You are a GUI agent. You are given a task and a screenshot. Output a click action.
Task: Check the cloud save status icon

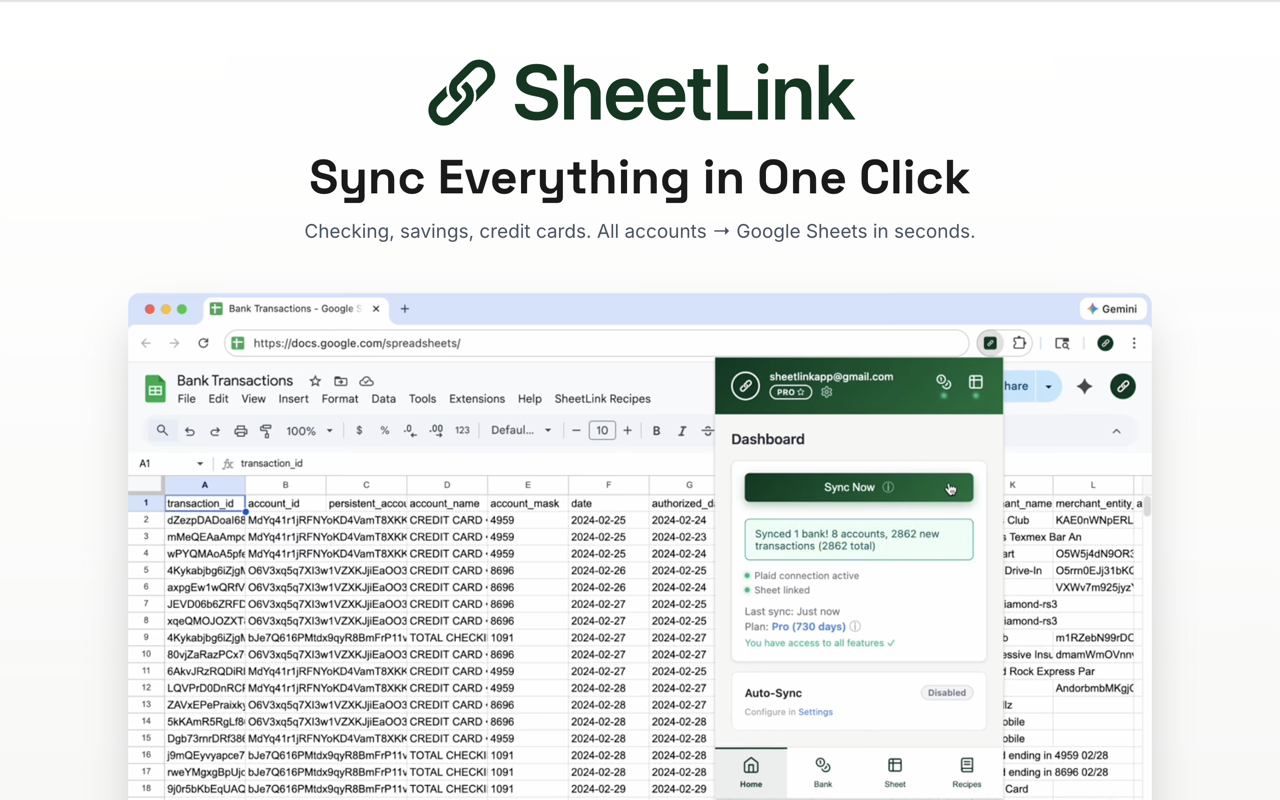[x=367, y=381]
